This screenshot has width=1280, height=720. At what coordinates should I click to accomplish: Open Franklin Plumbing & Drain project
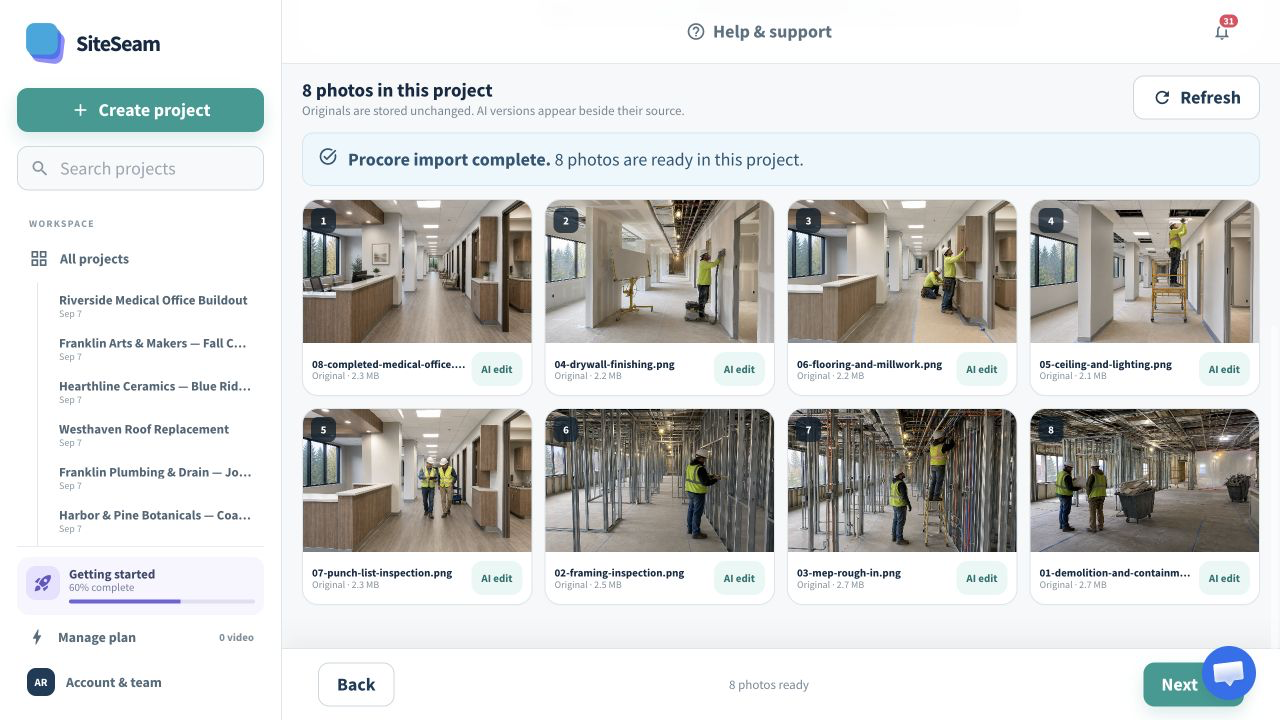point(153,478)
